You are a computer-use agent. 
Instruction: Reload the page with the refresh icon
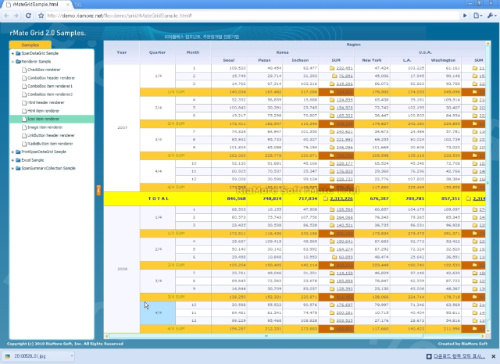(28, 16)
